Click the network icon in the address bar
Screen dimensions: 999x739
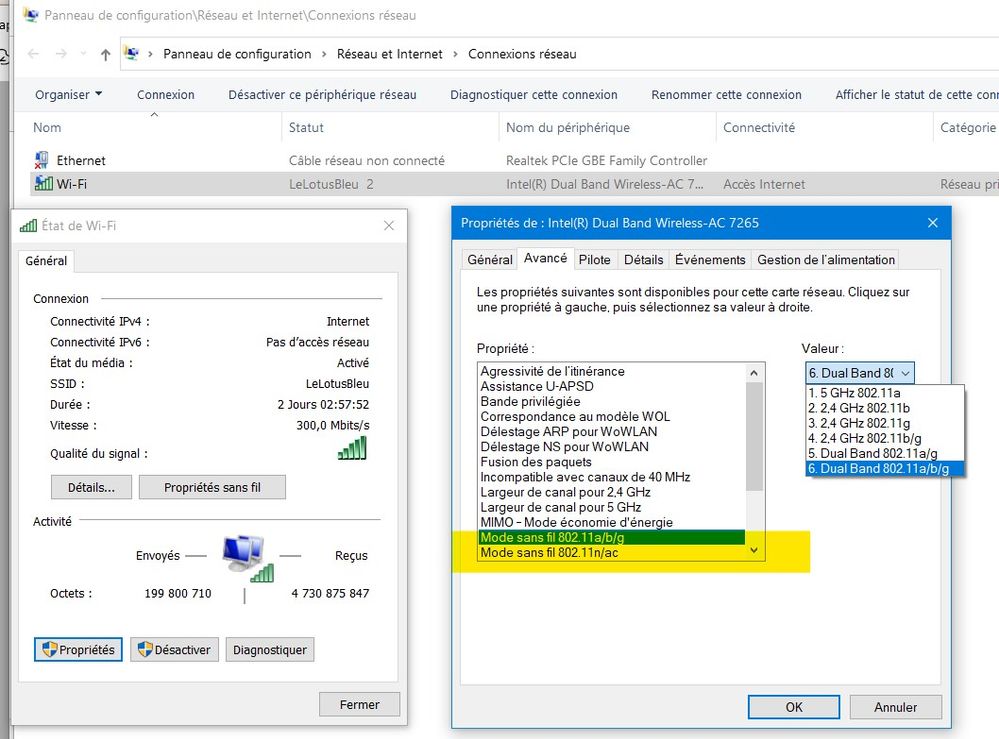pyautogui.click(x=130, y=54)
